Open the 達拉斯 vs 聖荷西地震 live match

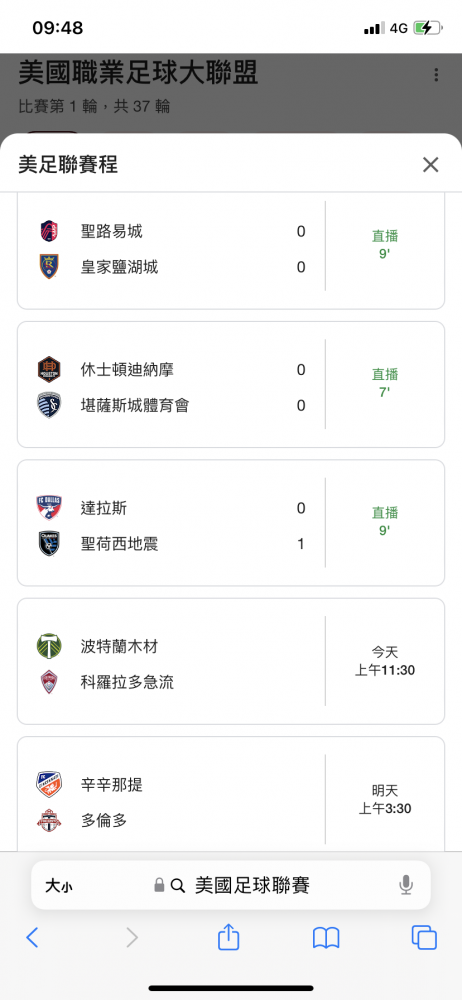231,523
